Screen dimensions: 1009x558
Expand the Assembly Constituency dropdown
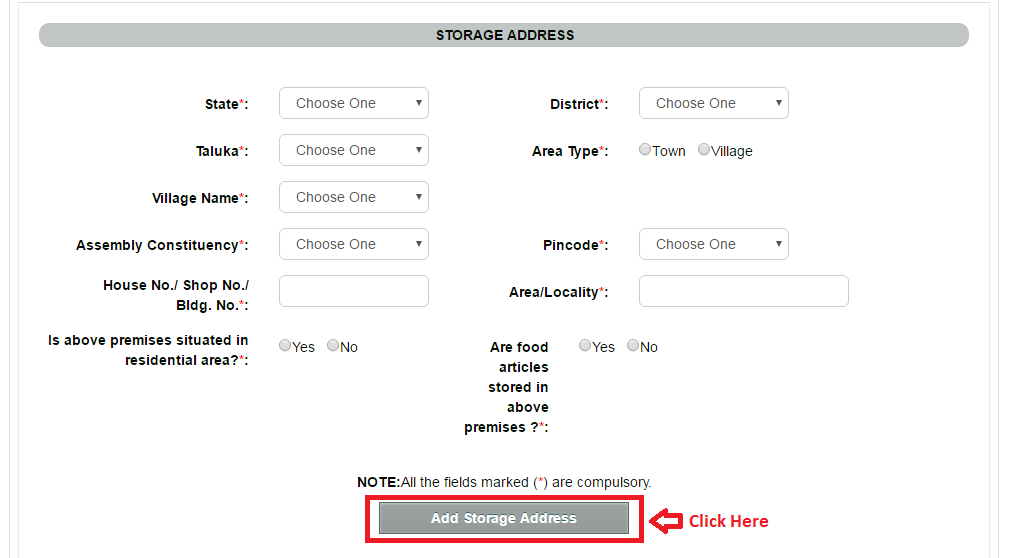(x=353, y=244)
